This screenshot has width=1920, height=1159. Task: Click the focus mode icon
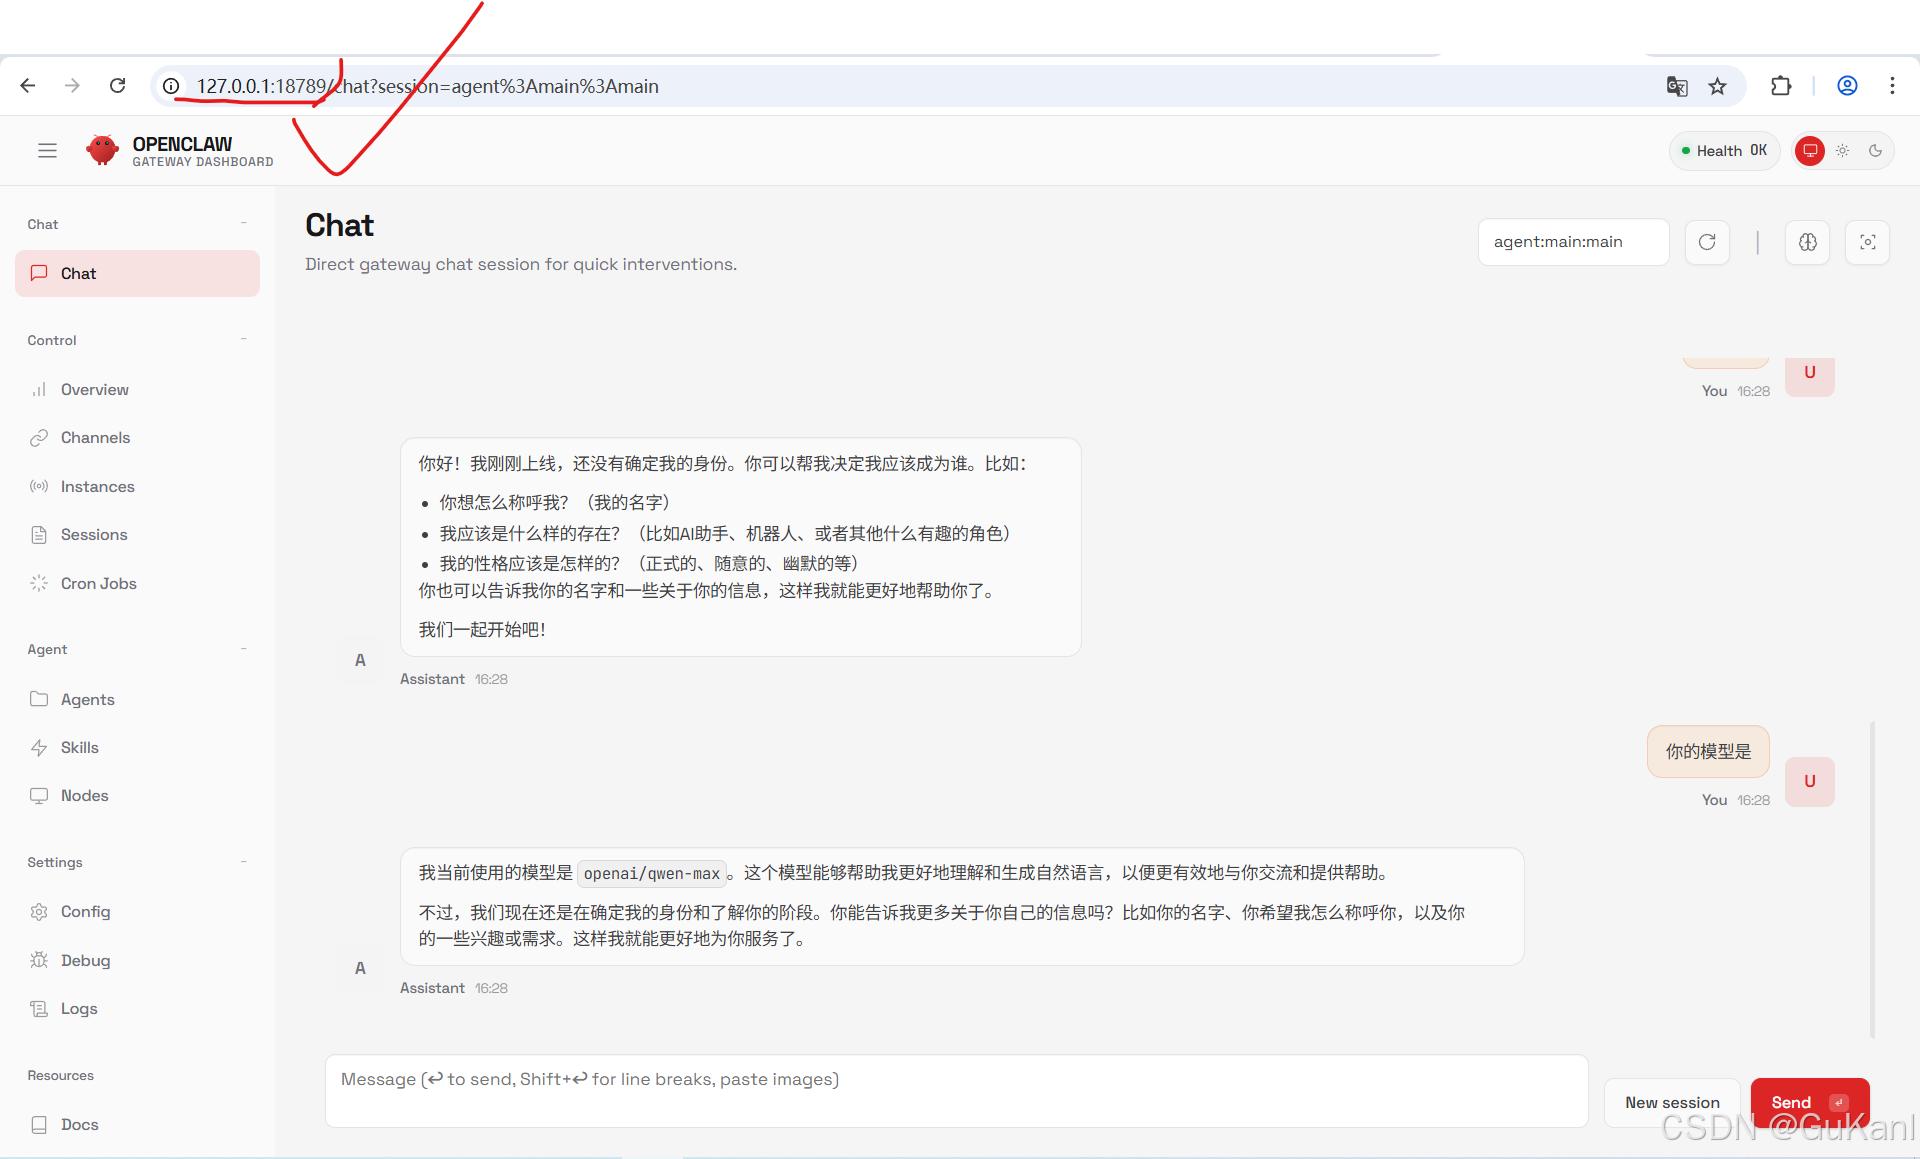1867,242
